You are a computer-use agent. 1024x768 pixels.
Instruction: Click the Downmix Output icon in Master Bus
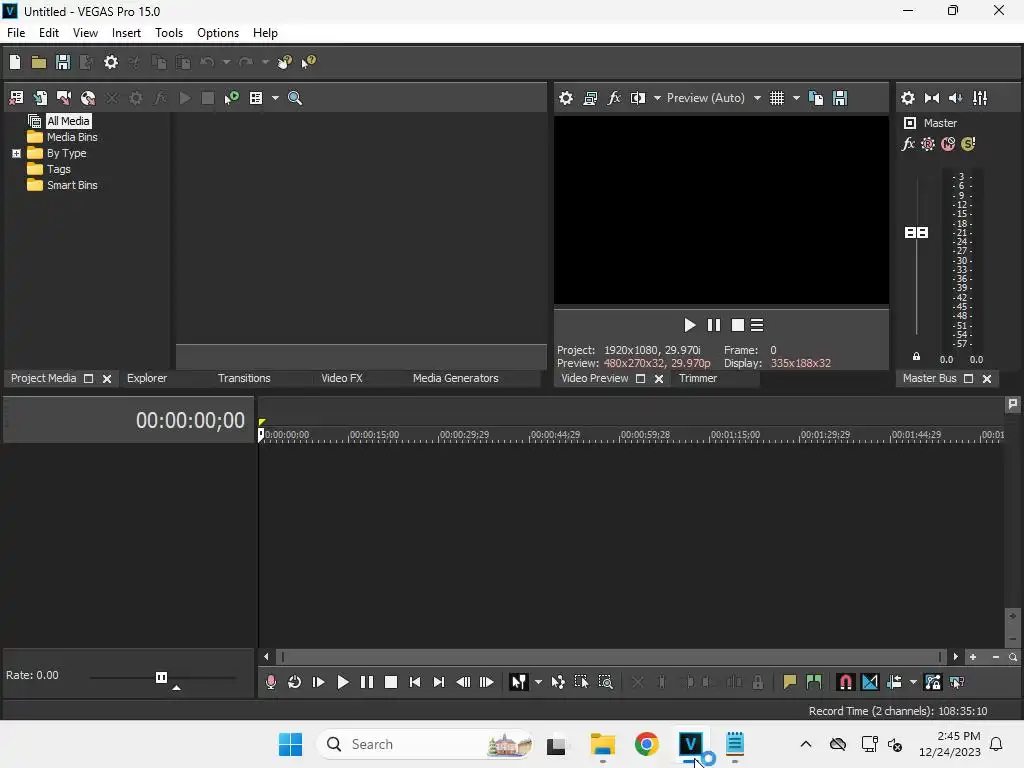pyautogui.click(x=932, y=98)
